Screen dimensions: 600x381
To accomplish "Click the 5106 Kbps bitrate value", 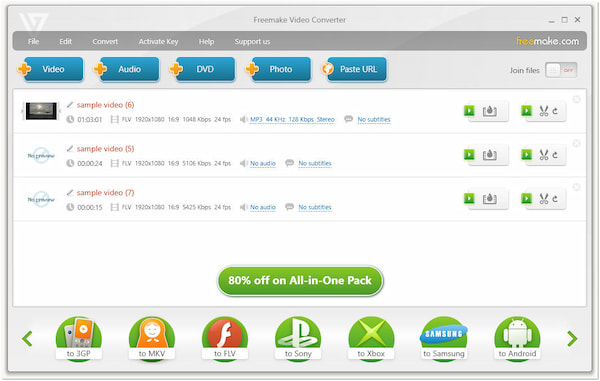I will click(x=197, y=163).
